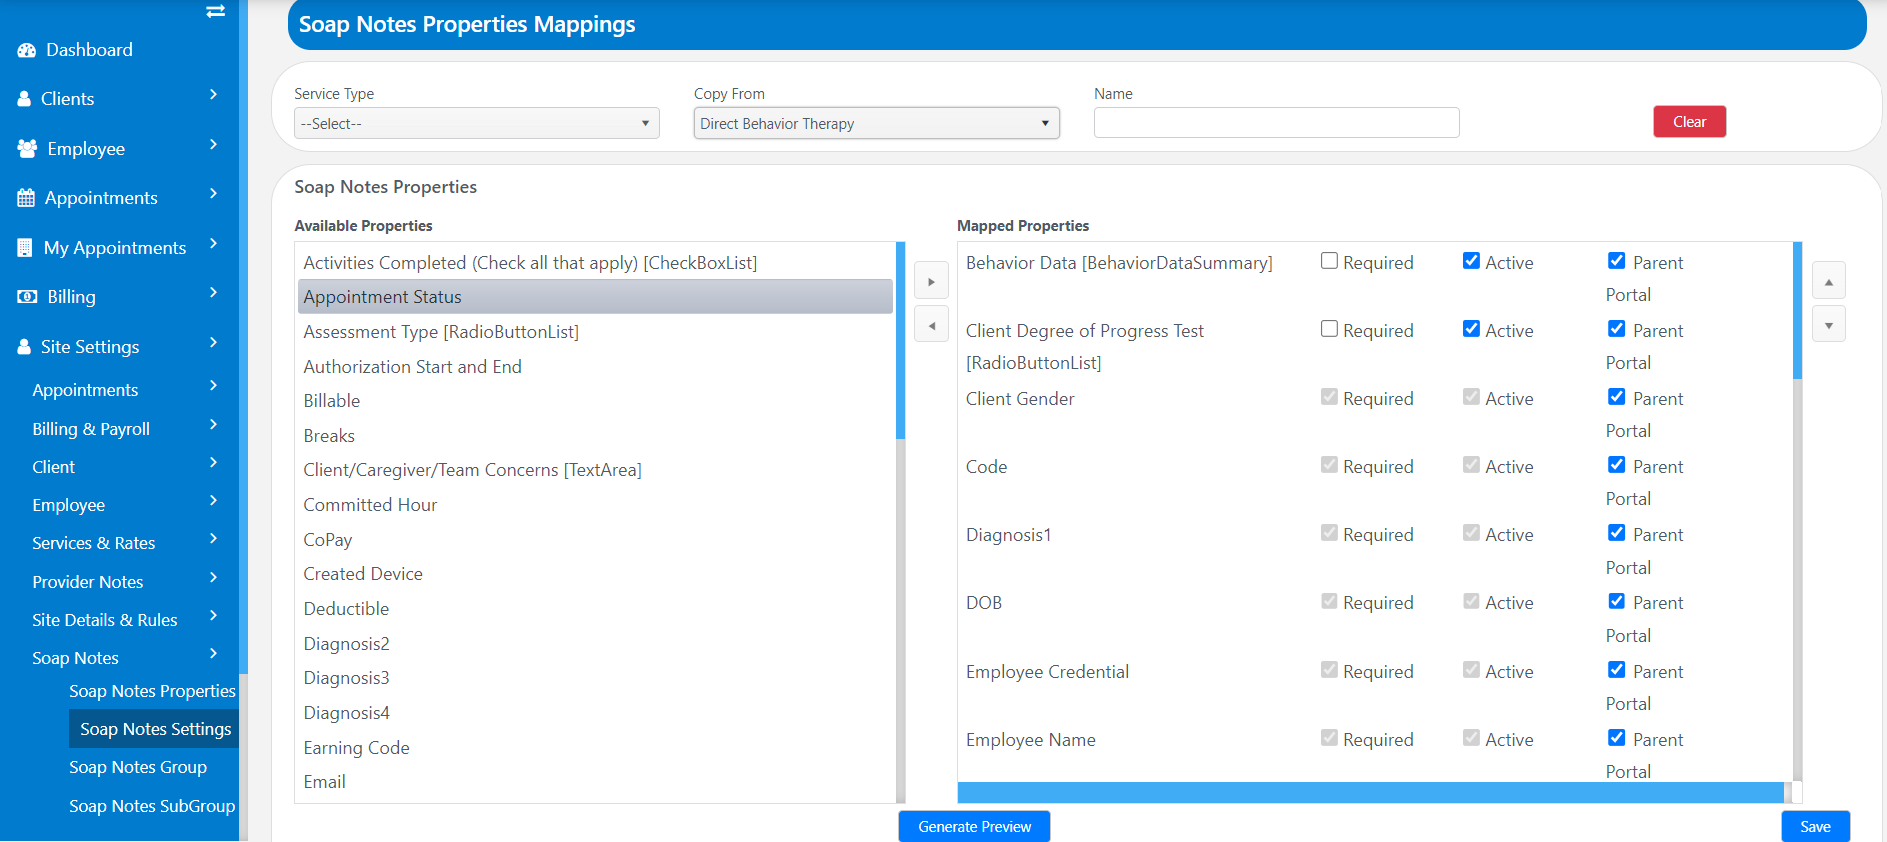Toggle Parent Portal for Code
This screenshot has width=1887, height=842.
click(x=1616, y=465)
